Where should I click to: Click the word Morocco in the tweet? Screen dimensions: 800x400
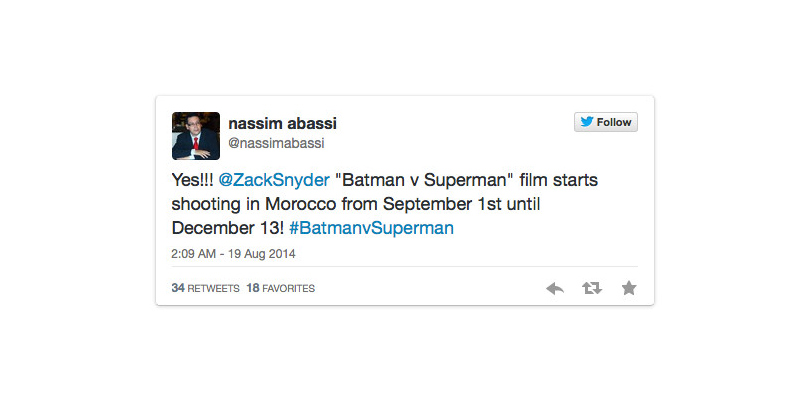[301, 204]
